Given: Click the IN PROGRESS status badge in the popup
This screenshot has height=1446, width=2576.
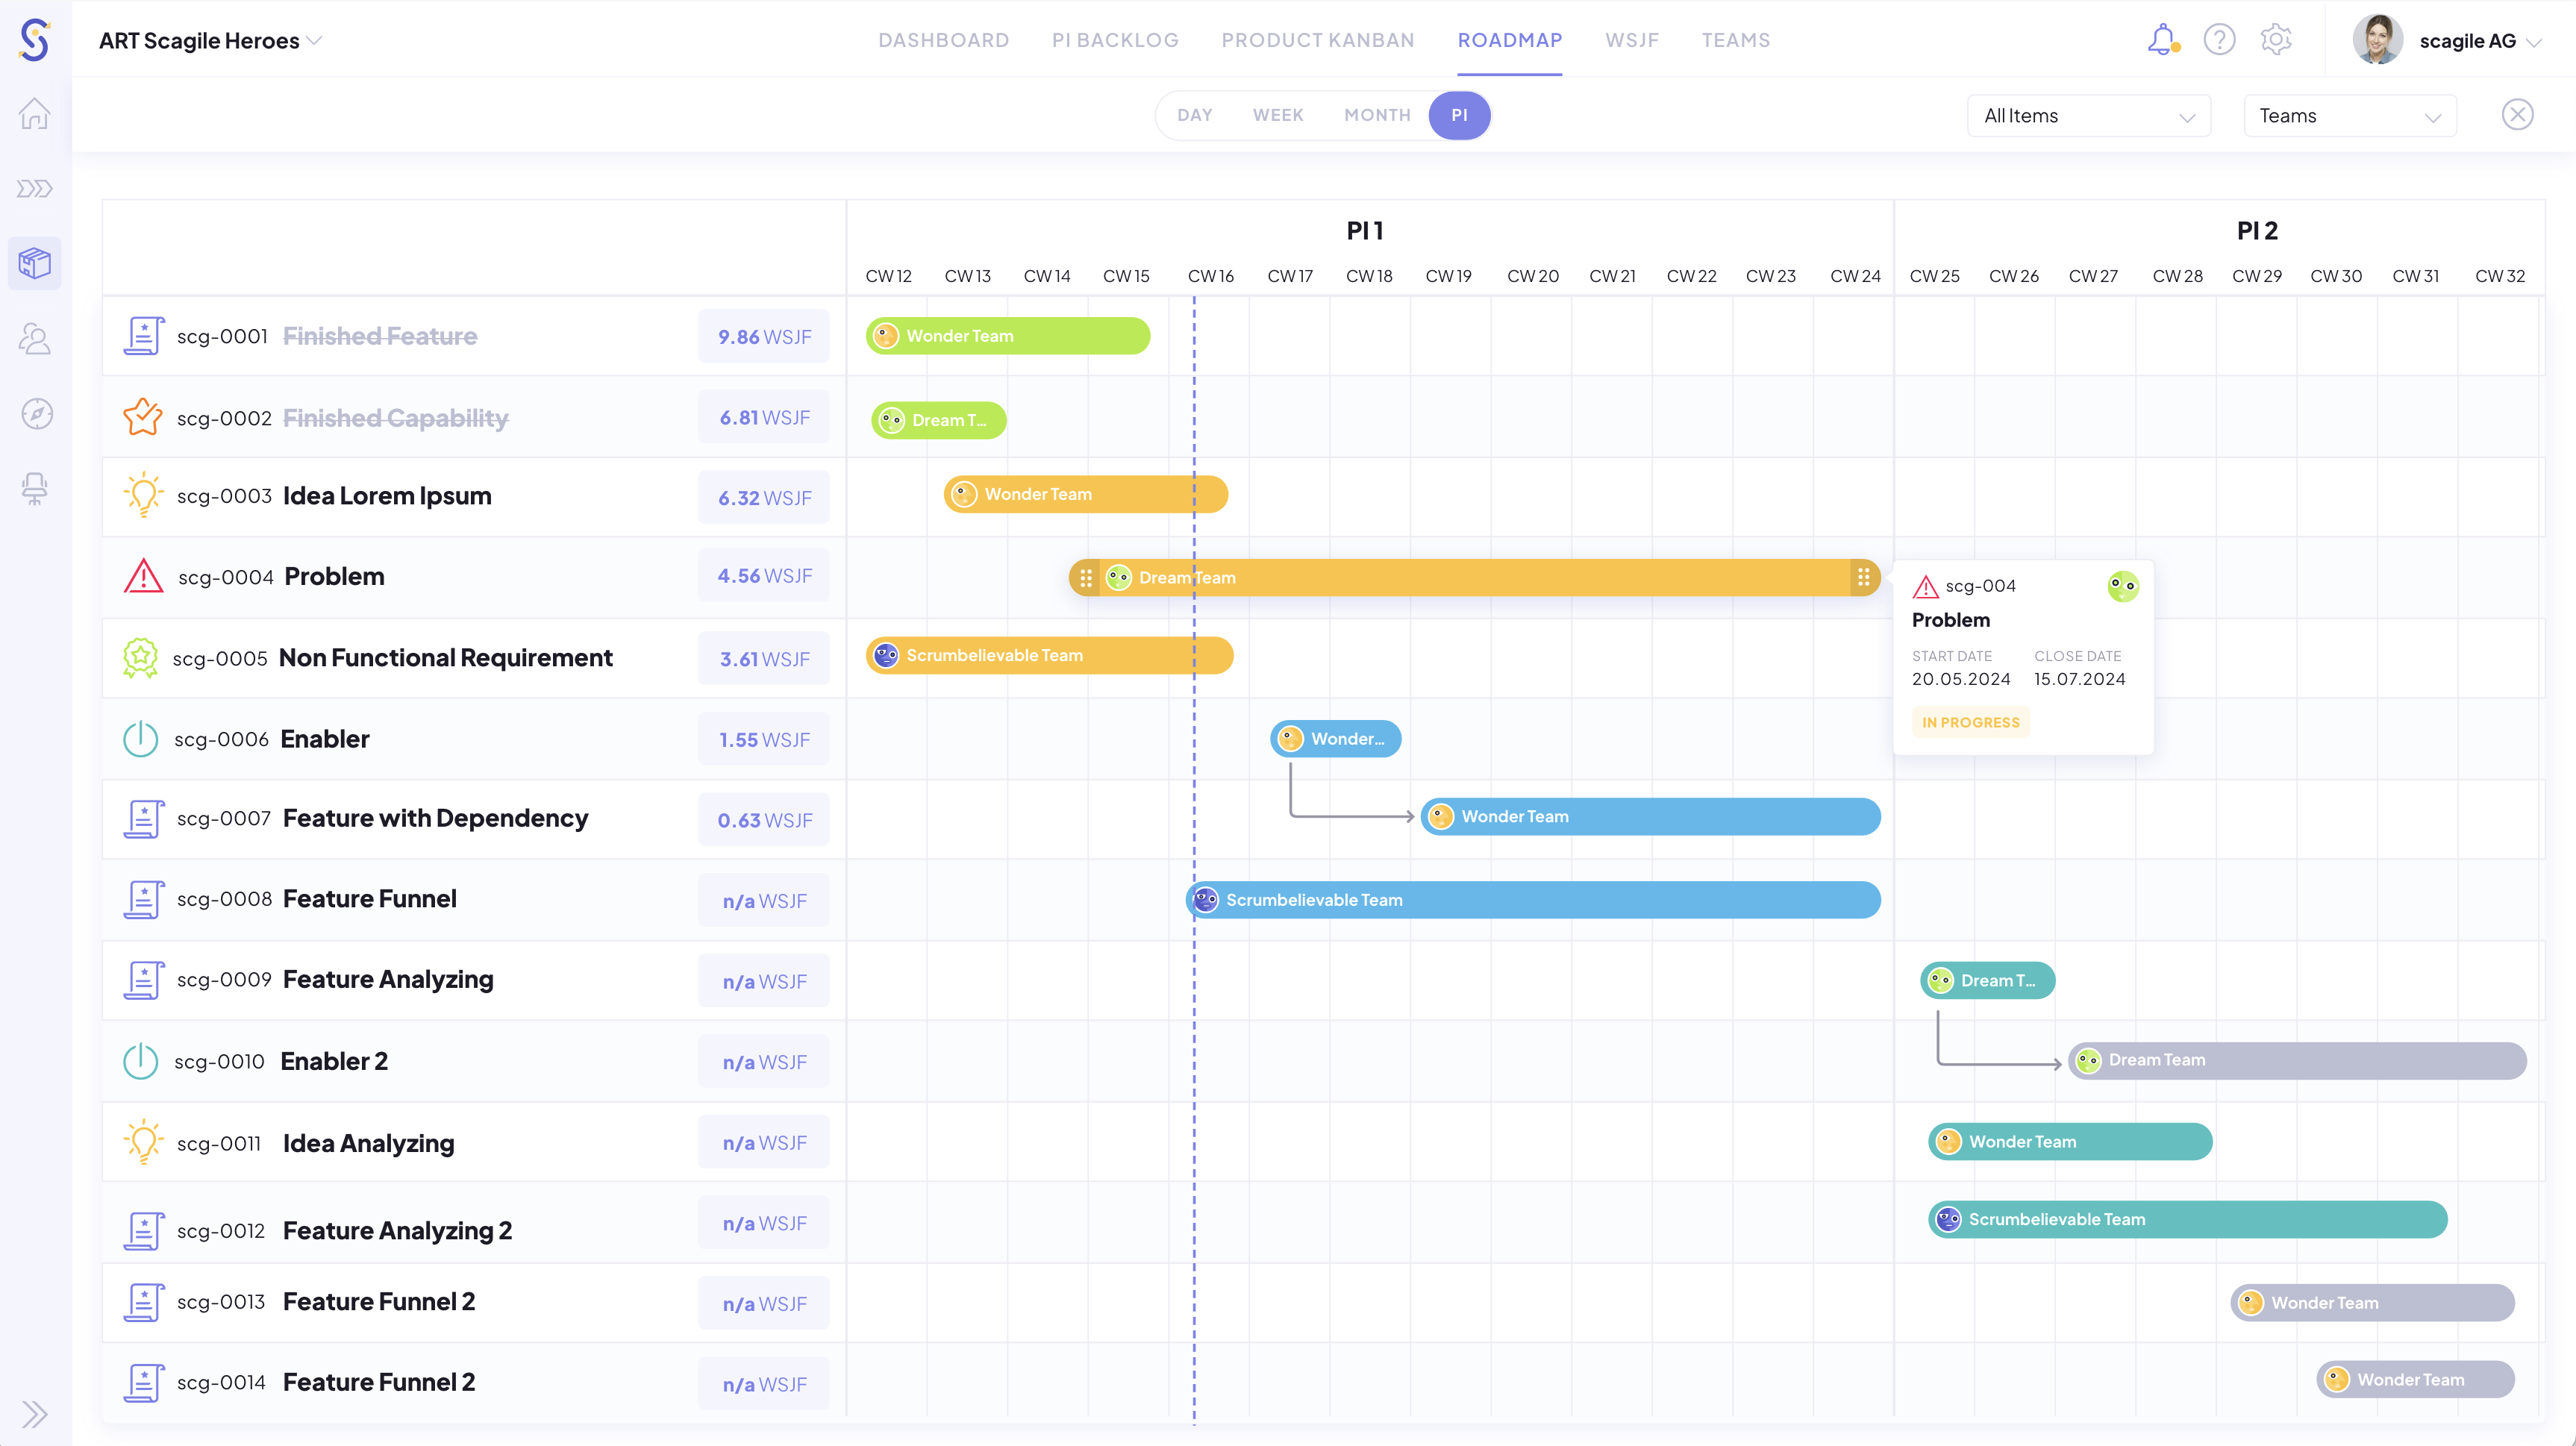Looking at the screenshot, I should [x=1970, y=721].
